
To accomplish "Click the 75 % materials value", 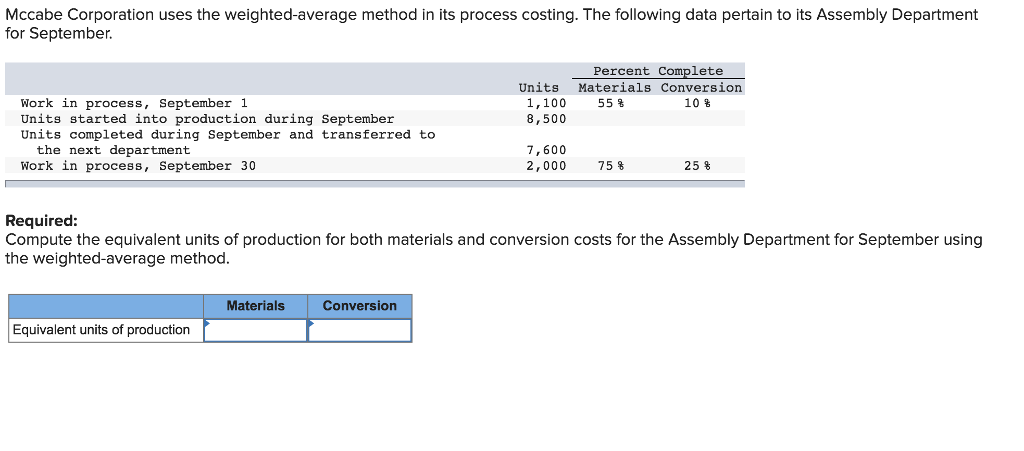I will (611, 166).
